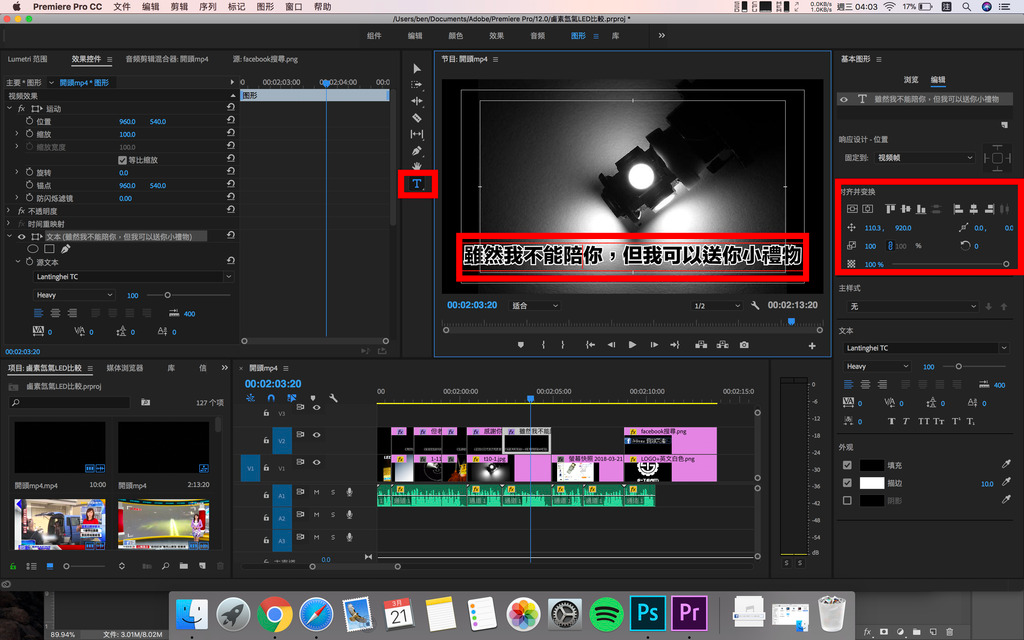Screen dimensions: 1024x640
Task: Add marker in the timeline header
Action: [x=313, y=398]
